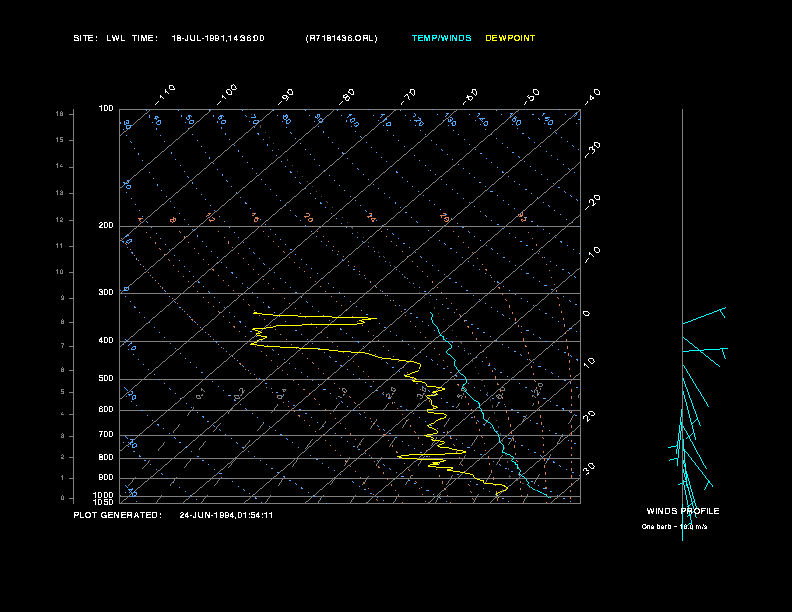The width and height of the screenshot is (792, 612).
Task: Click the -90 isotherm label at top
Action: point(286,96)
